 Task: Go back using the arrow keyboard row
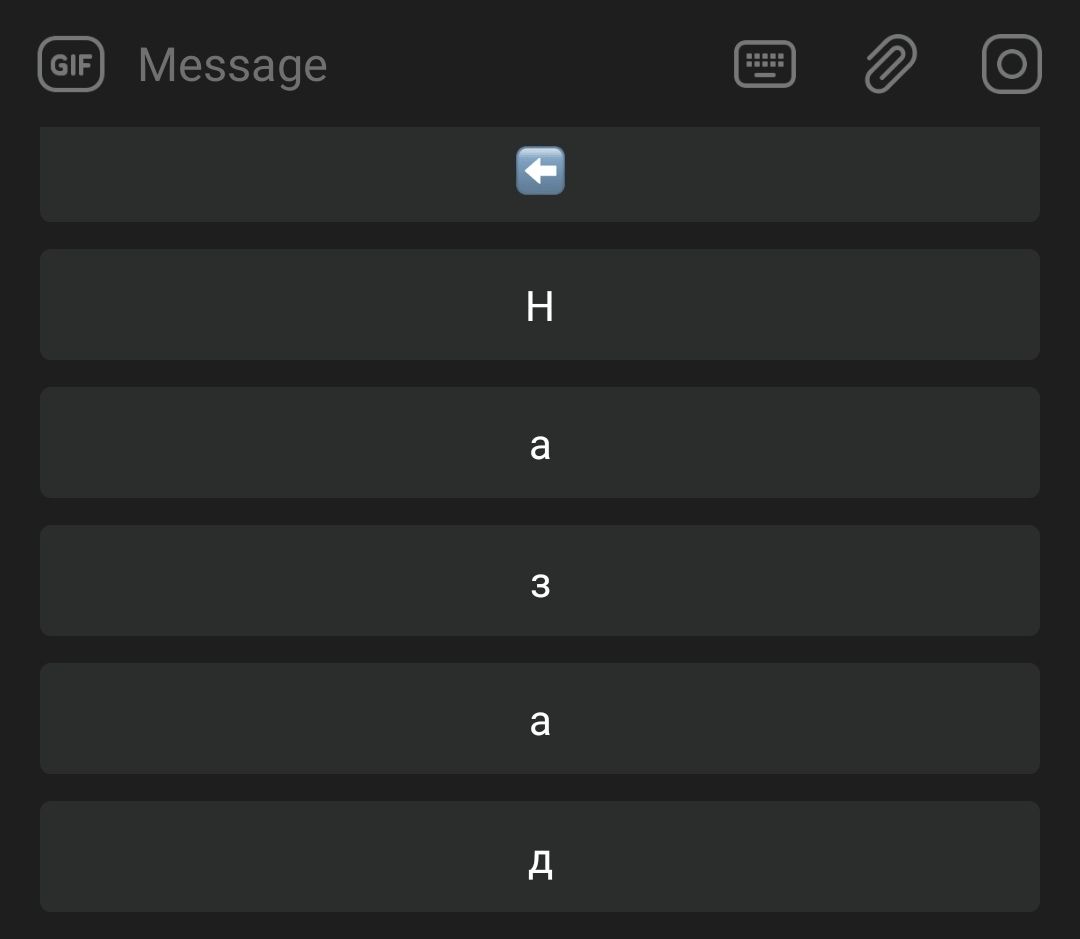[540, 174]
